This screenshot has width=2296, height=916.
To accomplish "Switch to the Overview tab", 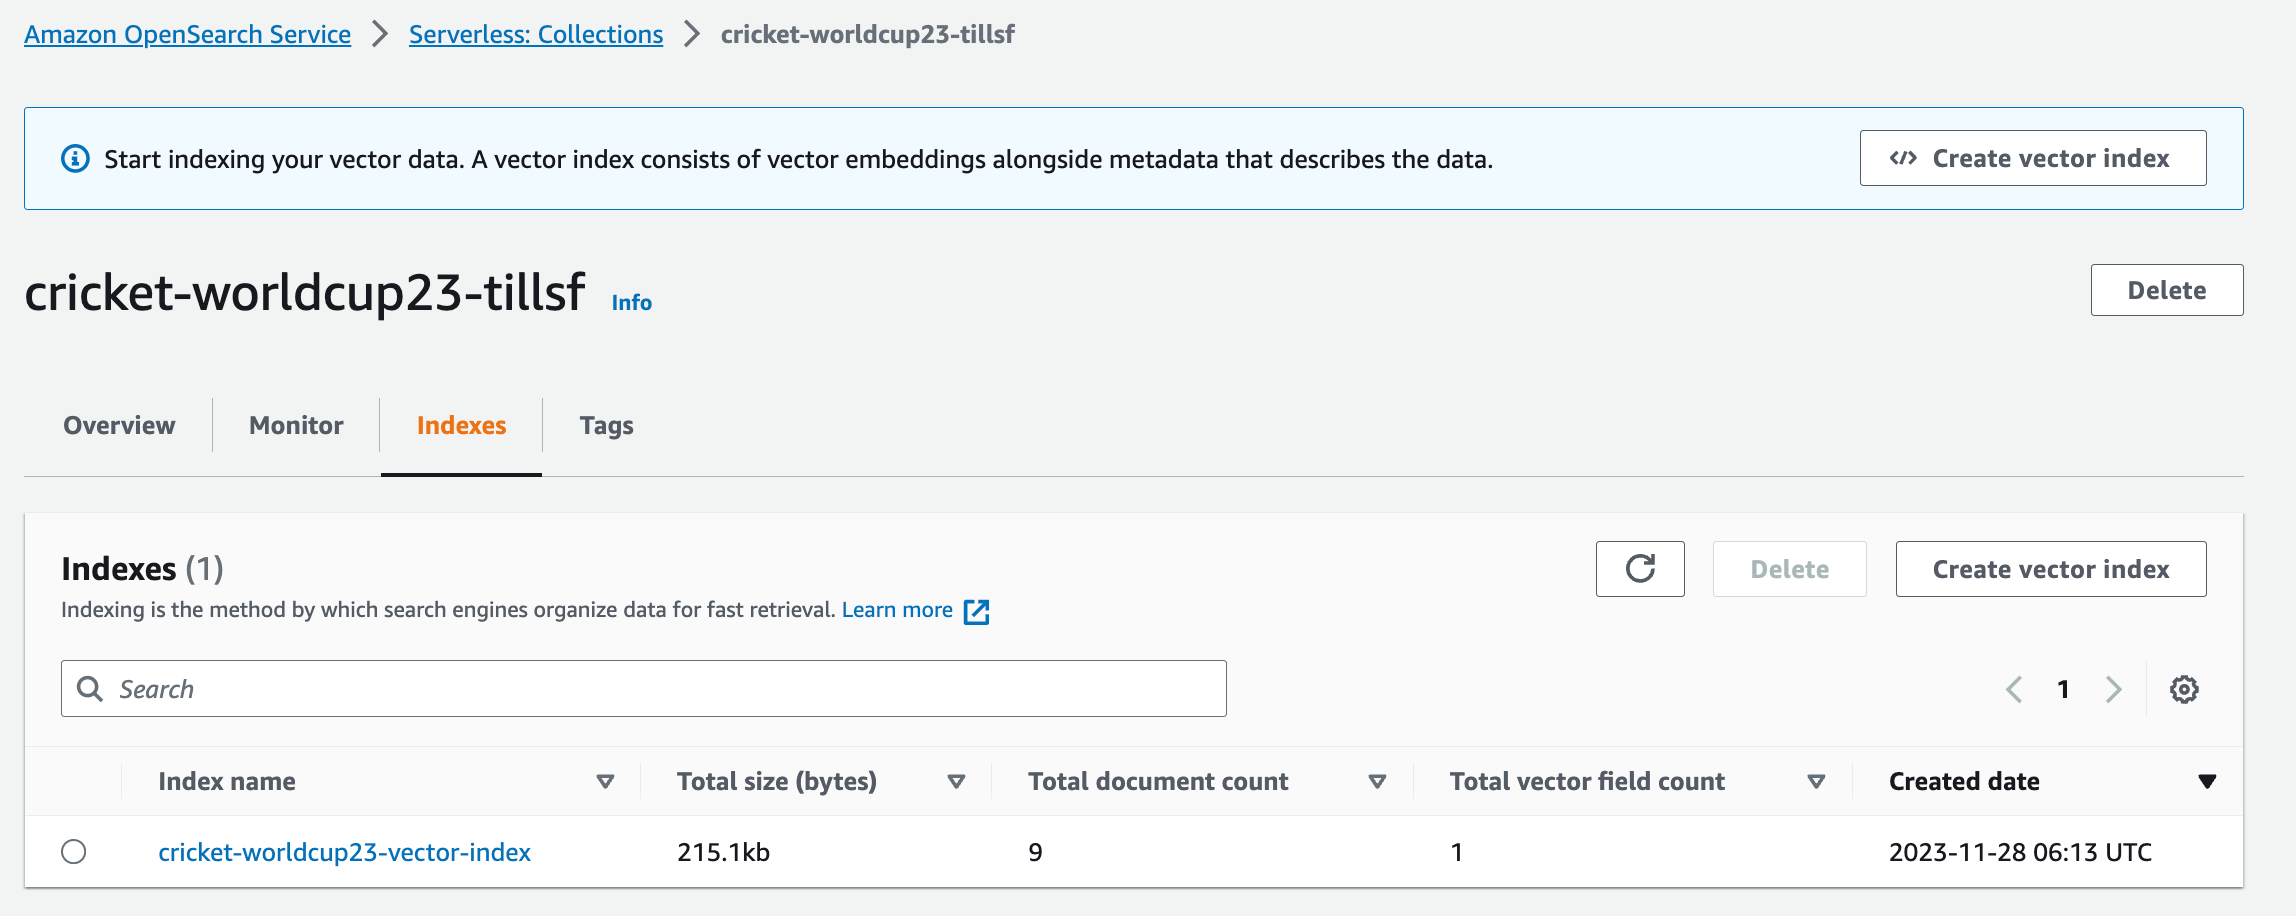I will tap(119, 425).
